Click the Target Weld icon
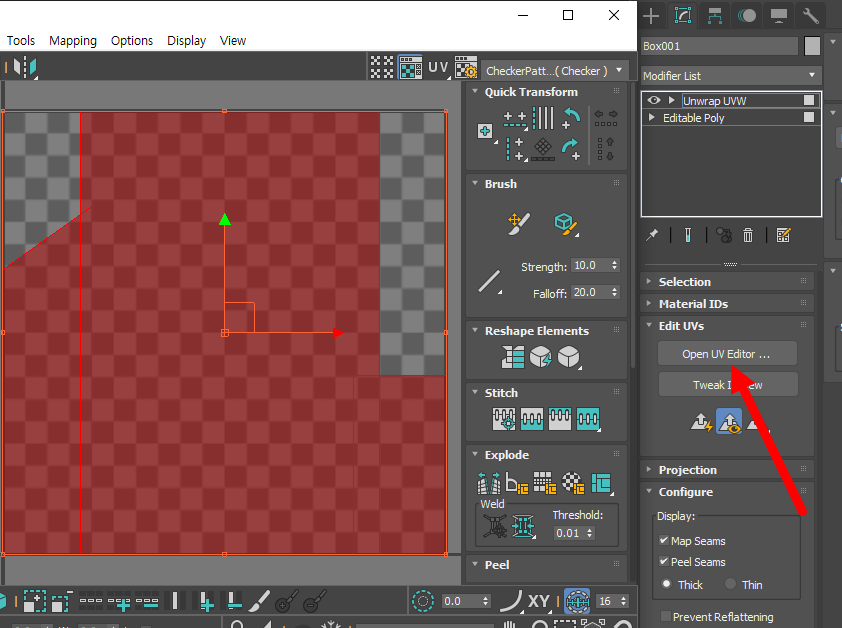Screen dimensions: 842x628 point(495,526)
